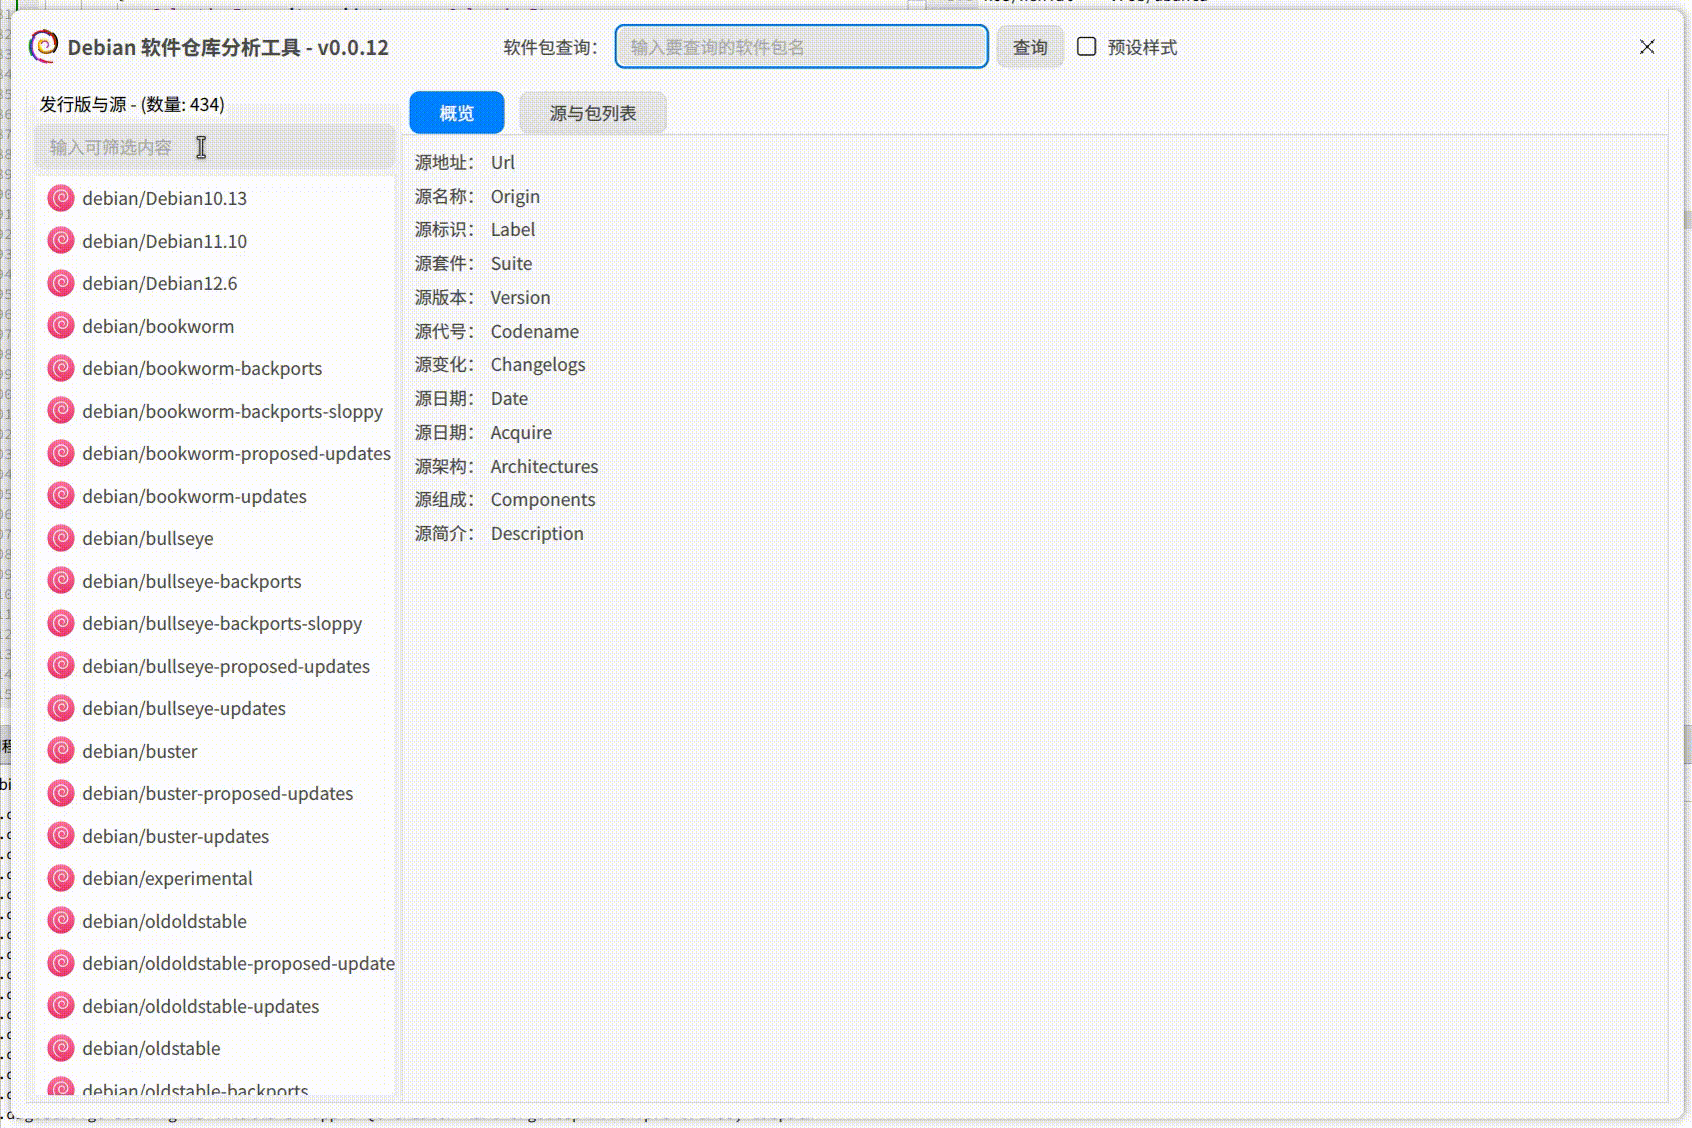
Task: Click the swirl icon of the debian/oldstable row
Action: point(61,1048)
